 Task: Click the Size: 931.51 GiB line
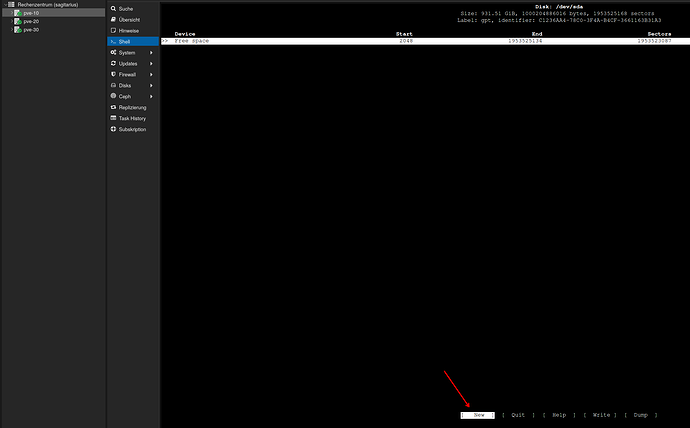coord(557,14)
